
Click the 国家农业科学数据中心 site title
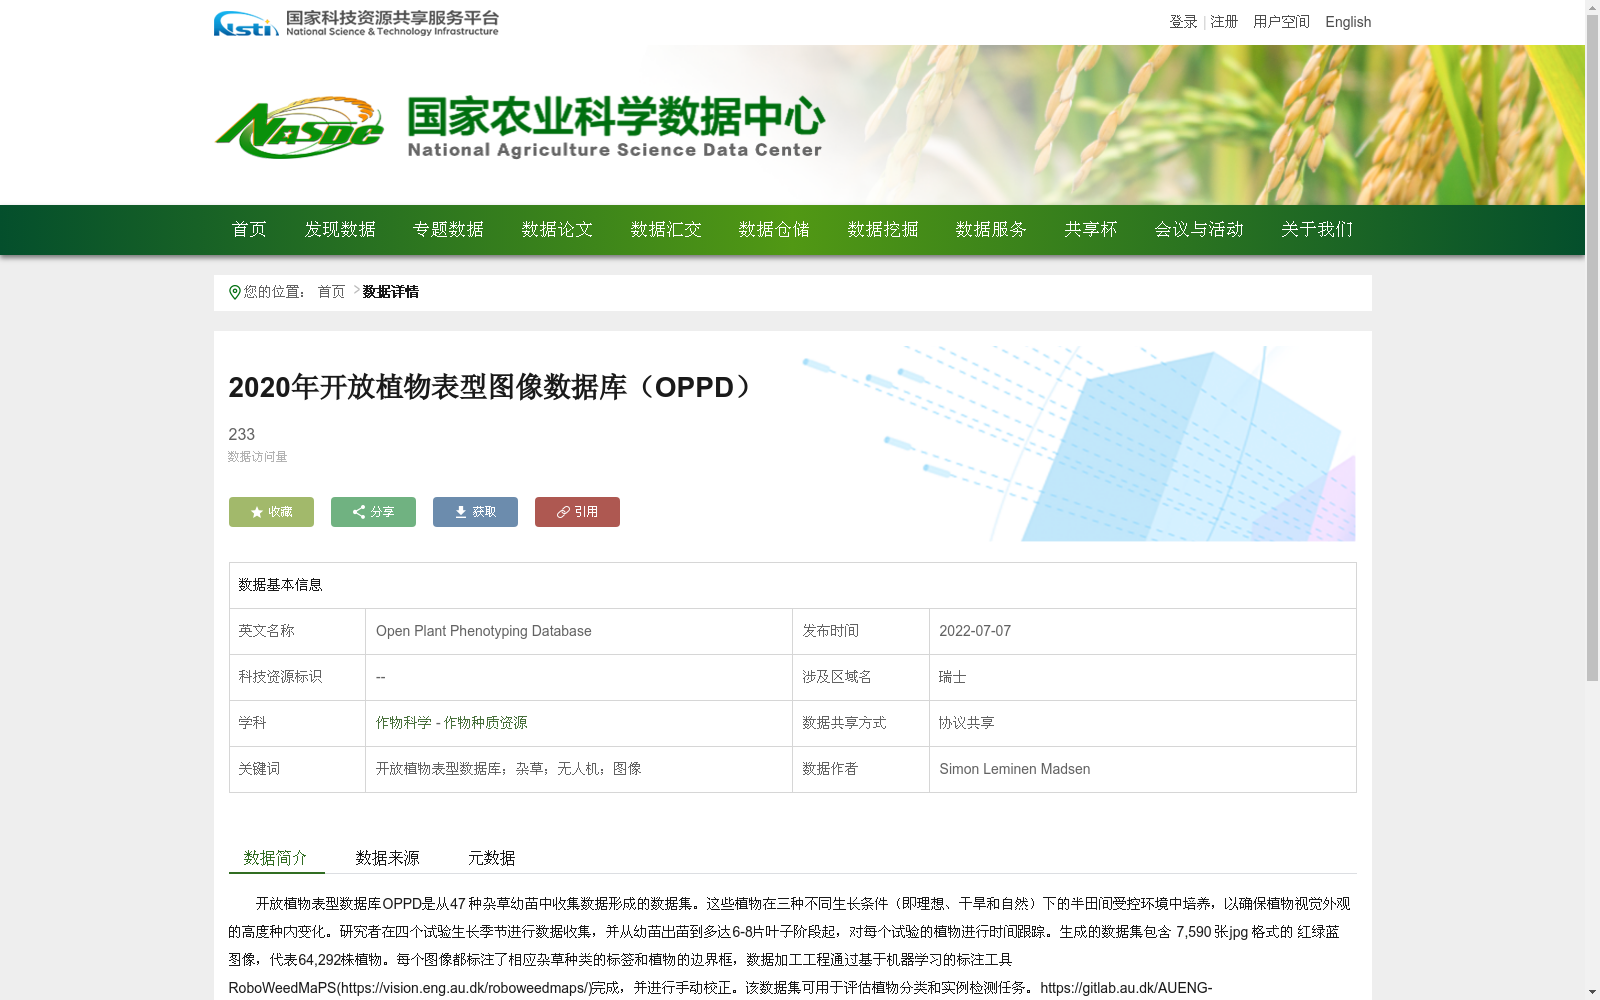615,116
